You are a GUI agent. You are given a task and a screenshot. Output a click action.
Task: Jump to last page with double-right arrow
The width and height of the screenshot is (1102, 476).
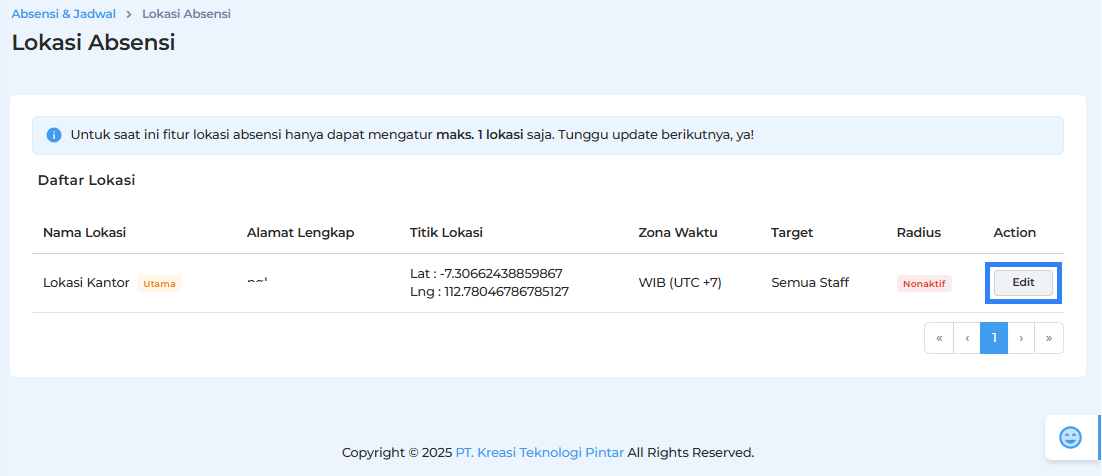pos(1049,338)
